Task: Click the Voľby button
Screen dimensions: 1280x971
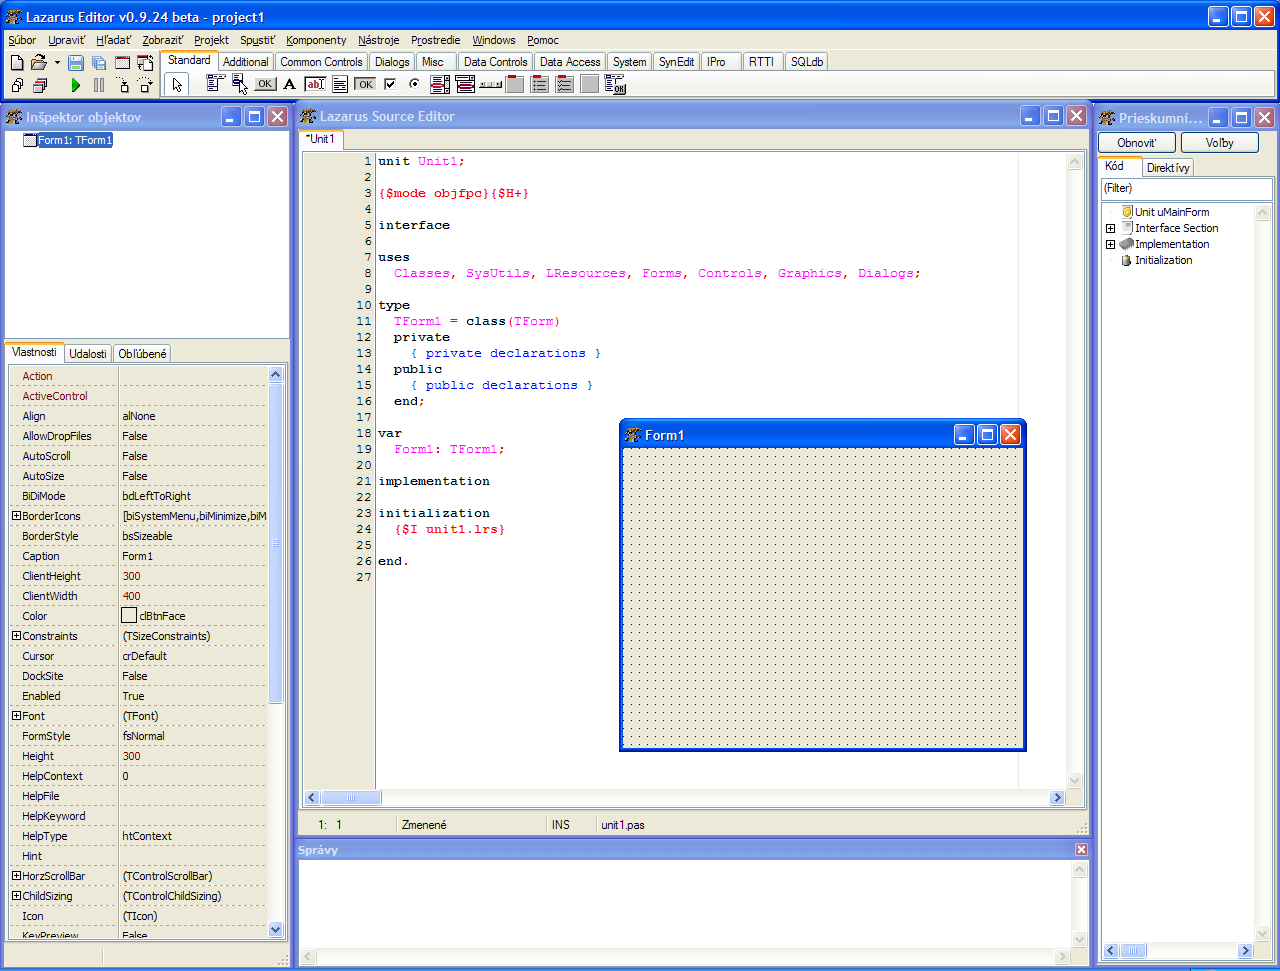Action: (1220, 143)
